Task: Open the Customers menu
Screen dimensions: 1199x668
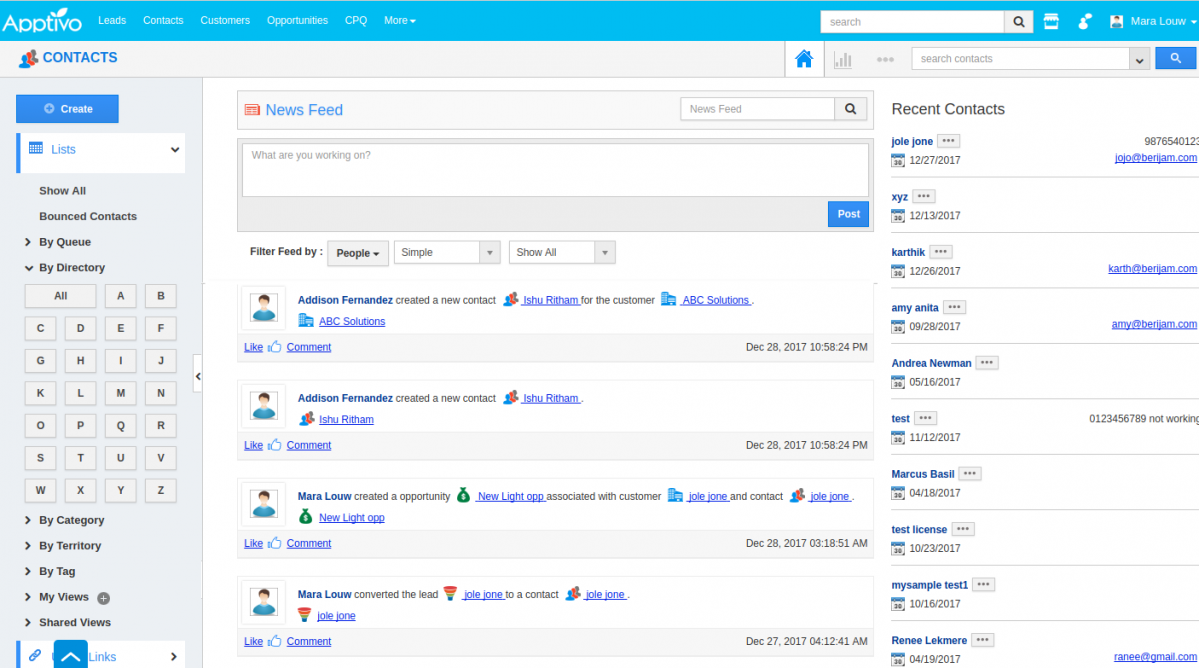Action: coord(225,21)
